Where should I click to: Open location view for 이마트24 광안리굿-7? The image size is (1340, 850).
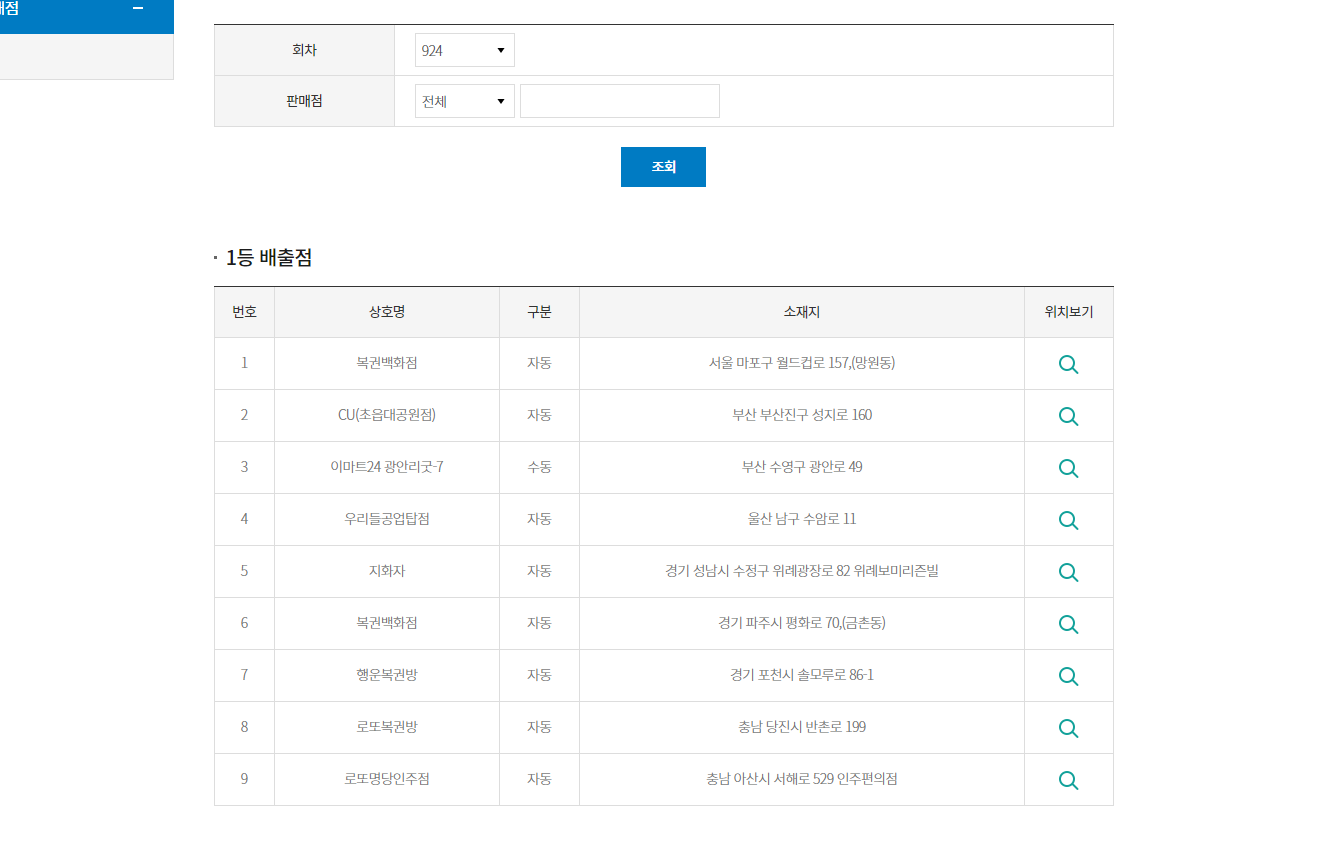[x=1068, y=468]
